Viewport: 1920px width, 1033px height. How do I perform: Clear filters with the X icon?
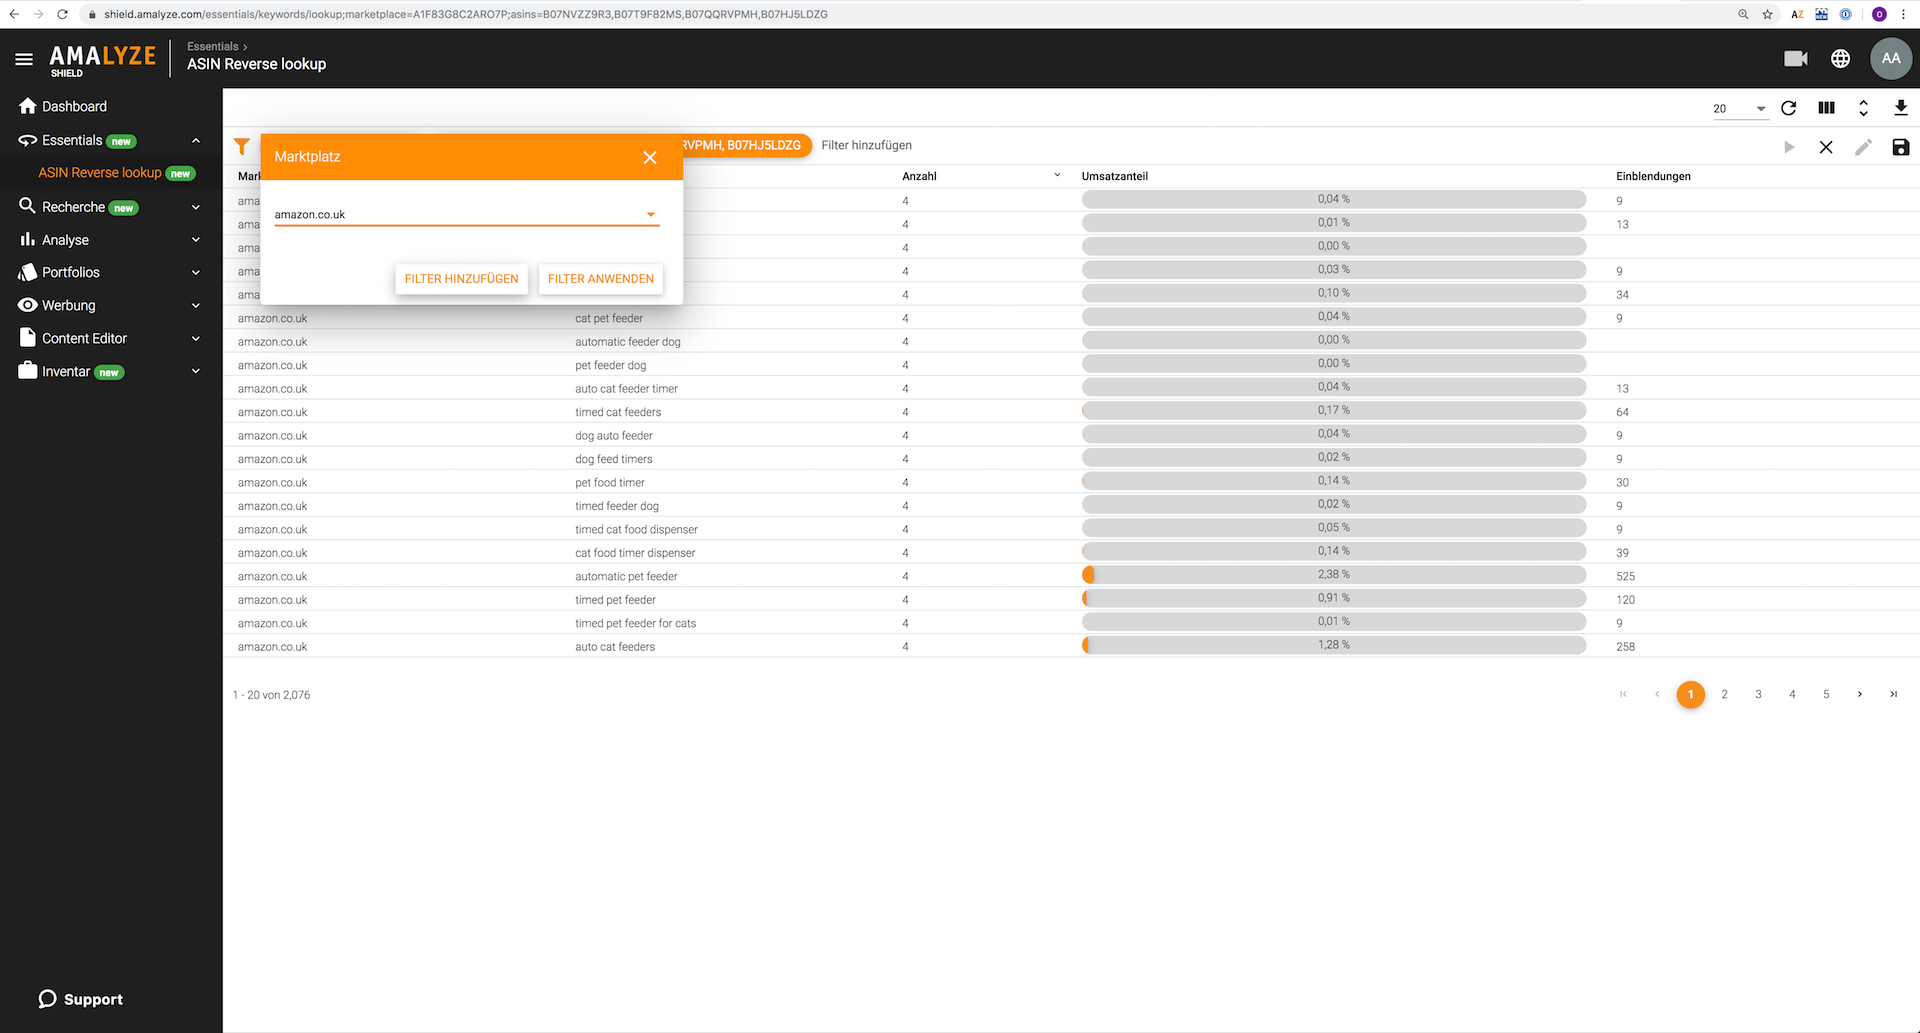[x=1826, y=147]
